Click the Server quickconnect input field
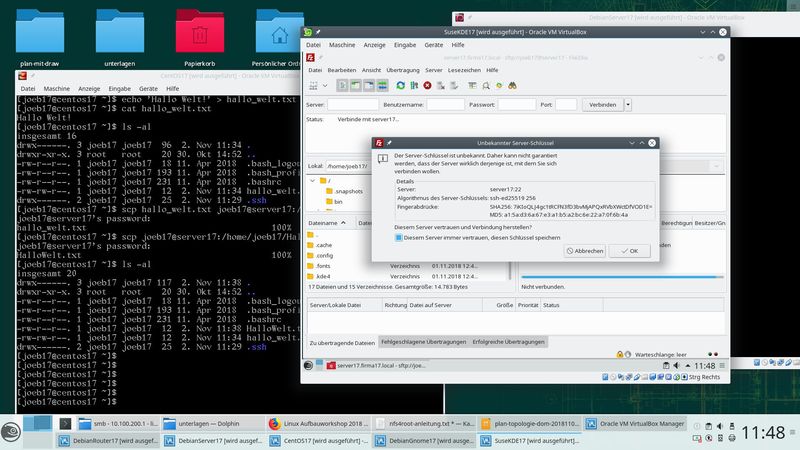Image resolution: width=800 pixels, height=450 pixels. (353, 105)
